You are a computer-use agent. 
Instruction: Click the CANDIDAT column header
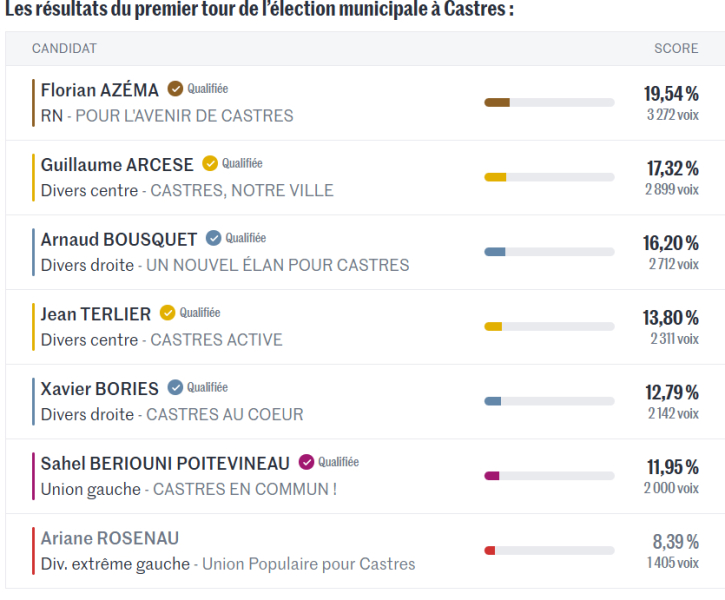[x=64, y=48]
